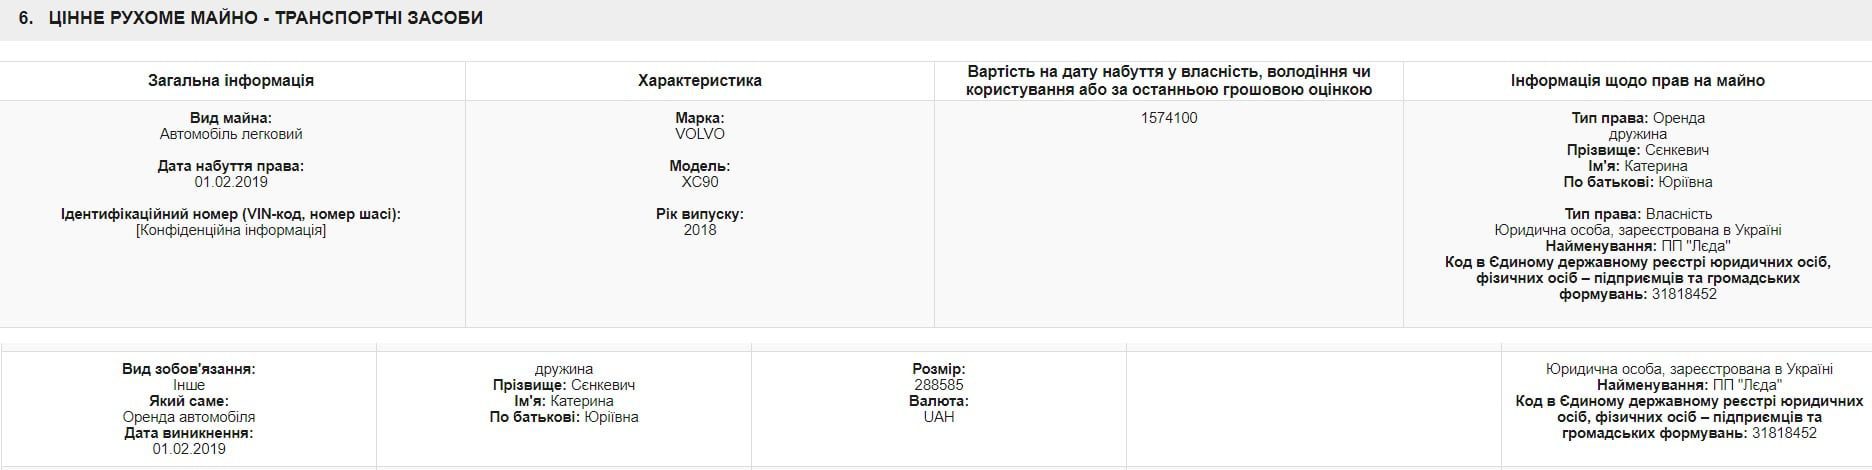Image resolution: width=1872 pixels, height=470 pixels.
Task: Click the section 6 heading about transport vehicles
Action: 265,18
